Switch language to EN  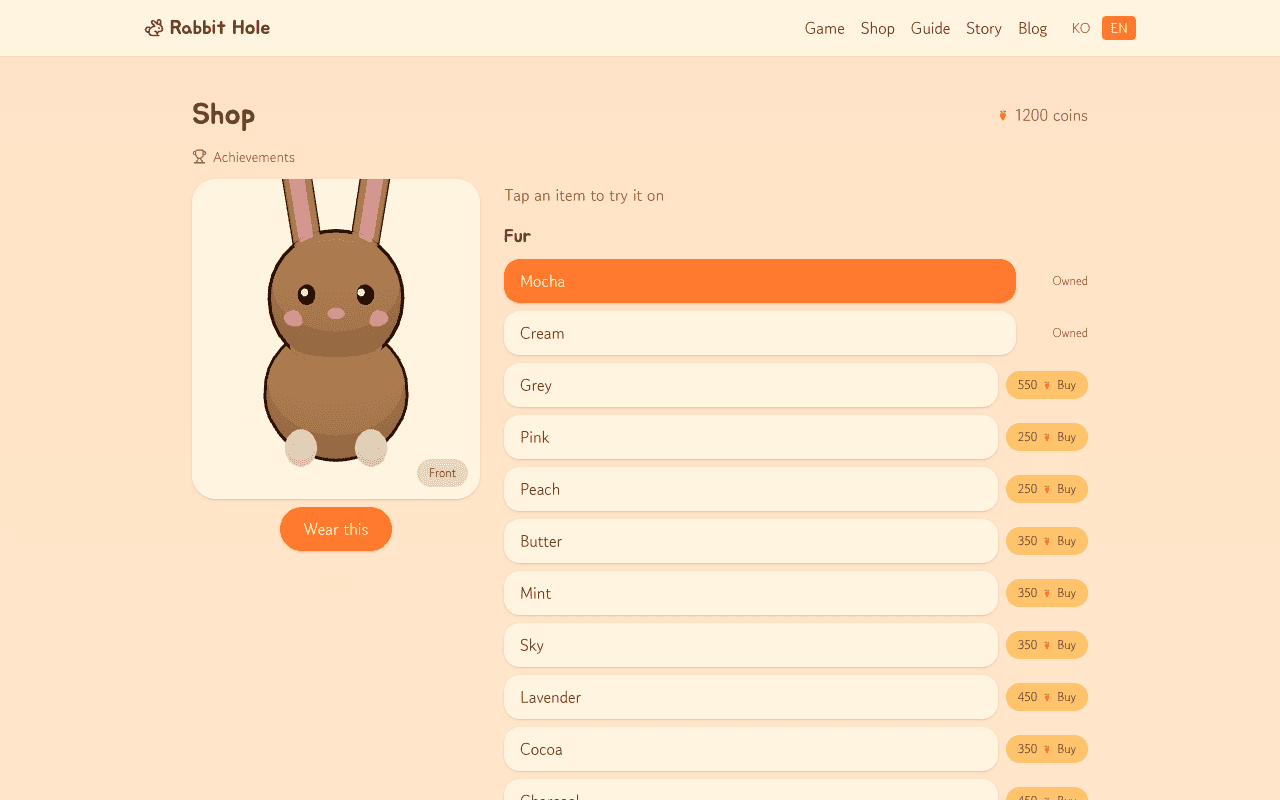(x=1119, y=28)
